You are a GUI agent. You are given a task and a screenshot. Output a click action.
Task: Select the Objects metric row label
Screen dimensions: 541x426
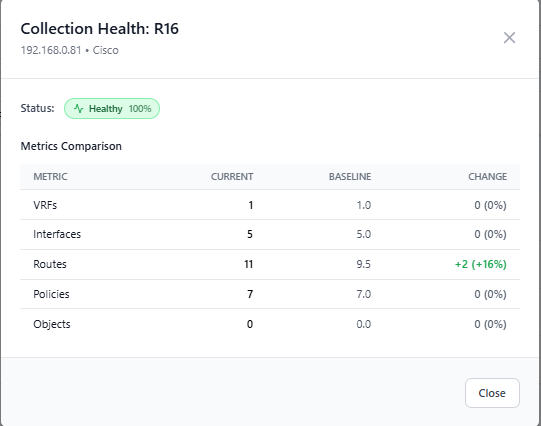tap(52, 324)
